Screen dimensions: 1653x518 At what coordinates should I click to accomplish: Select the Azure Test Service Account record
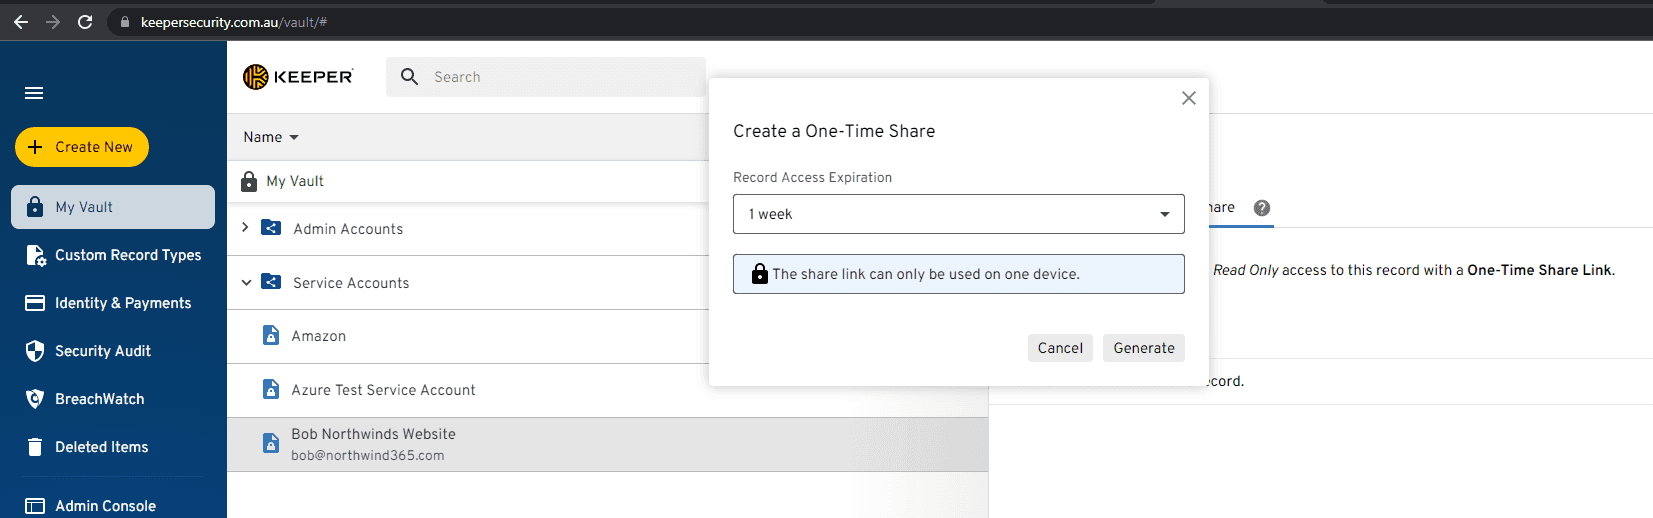[x=383, y=390]
